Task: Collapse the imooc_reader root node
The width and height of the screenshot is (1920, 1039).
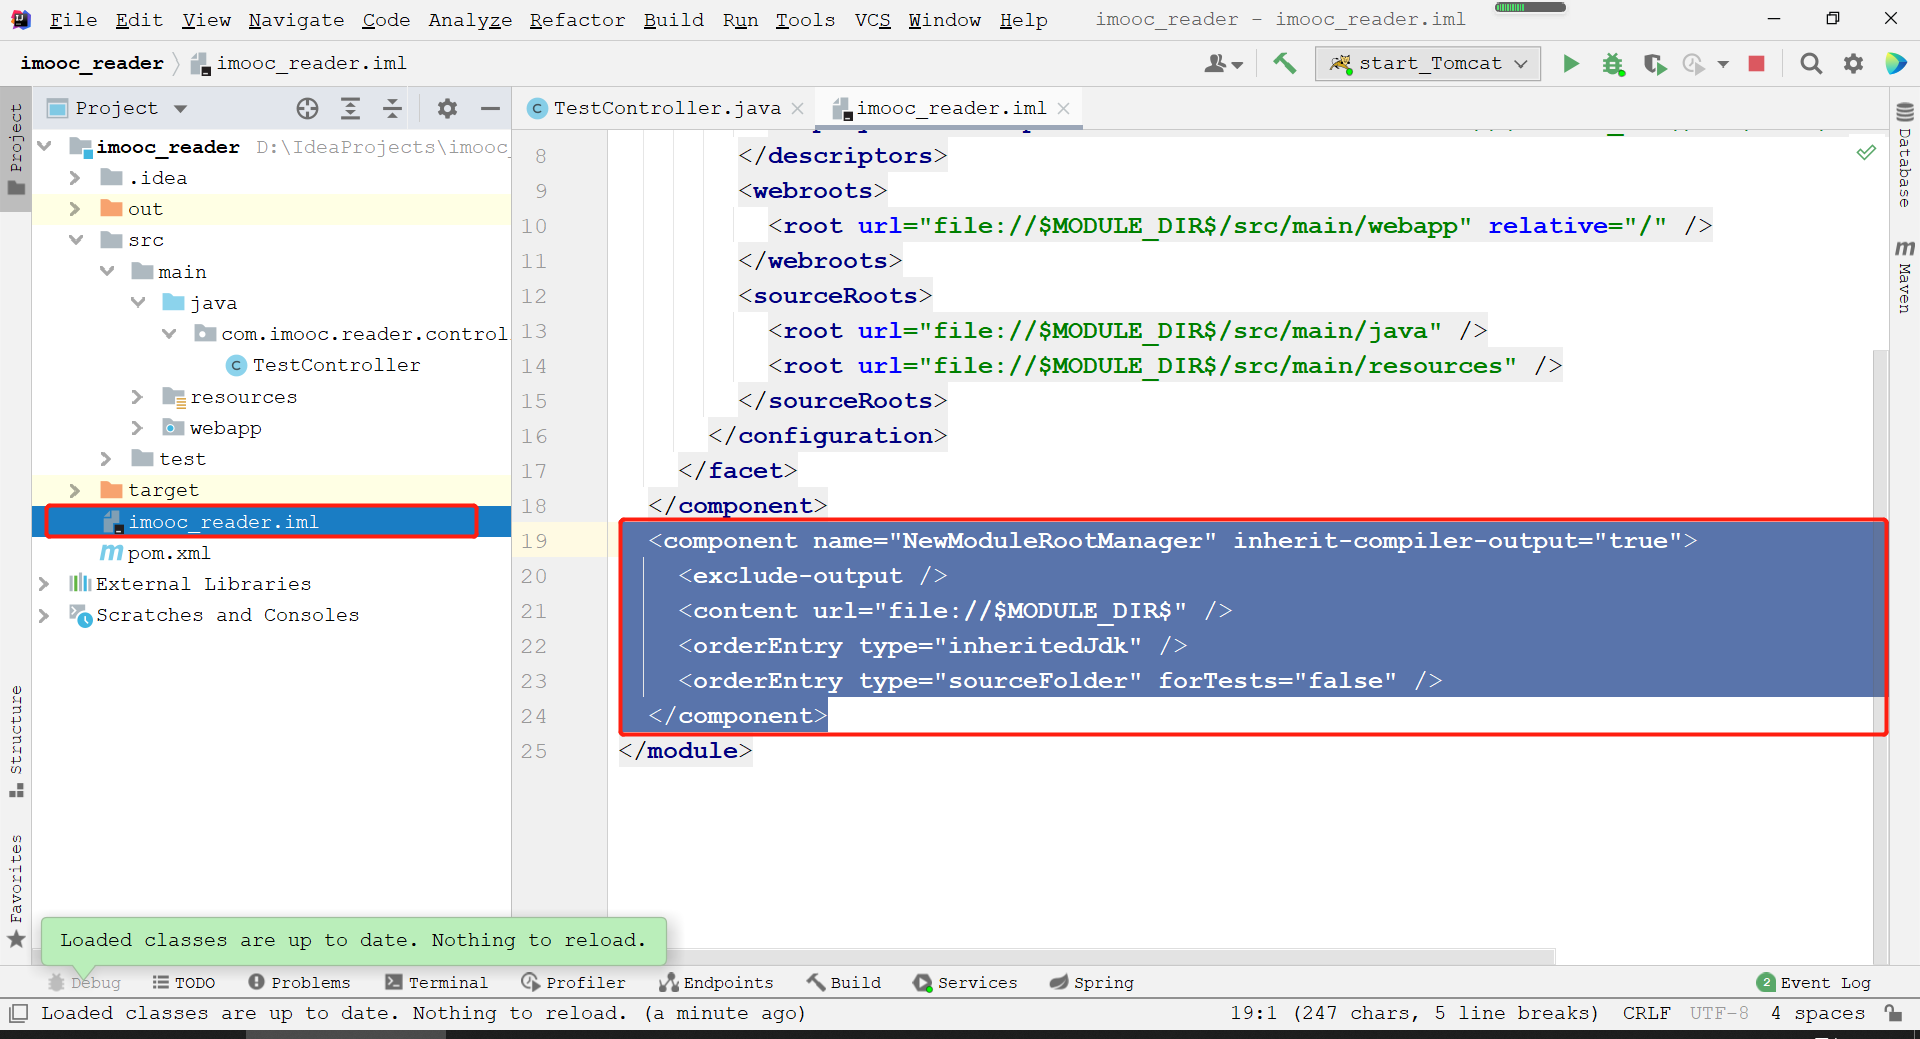Action: click(44, 146)
